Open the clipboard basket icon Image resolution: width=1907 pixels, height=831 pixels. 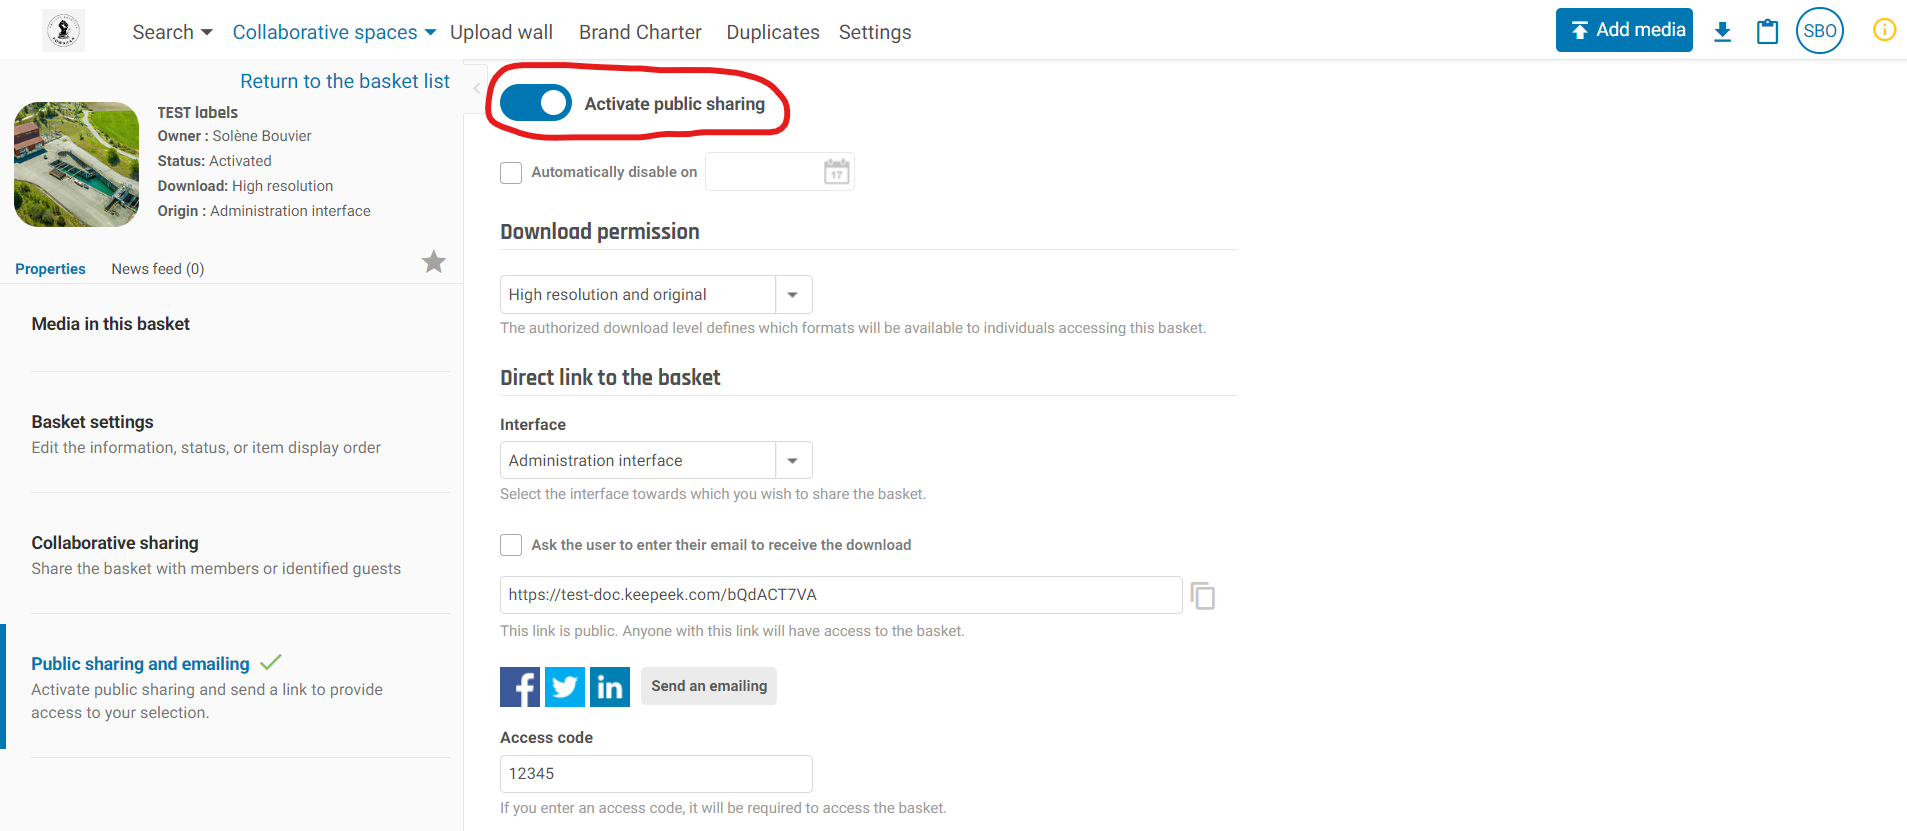coord(1767,32)
